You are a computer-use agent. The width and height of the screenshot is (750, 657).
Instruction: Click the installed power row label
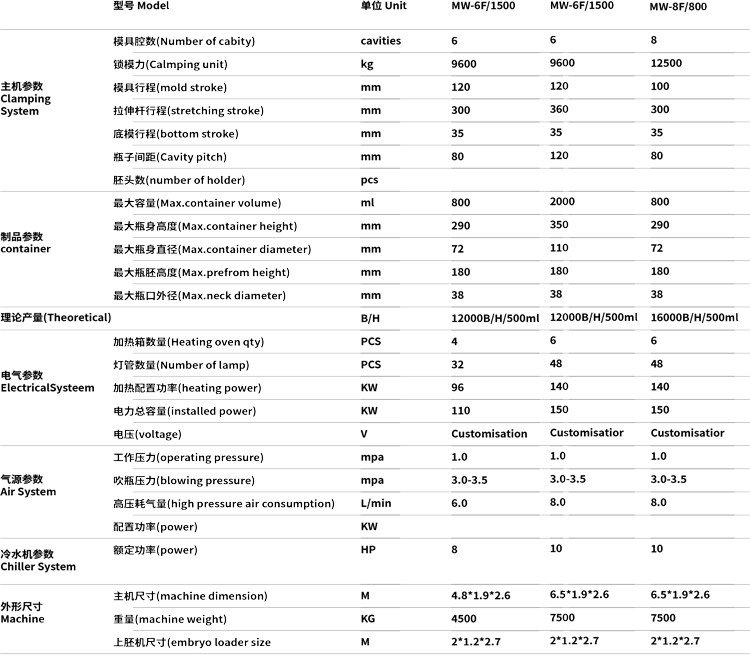click(184, 411)
